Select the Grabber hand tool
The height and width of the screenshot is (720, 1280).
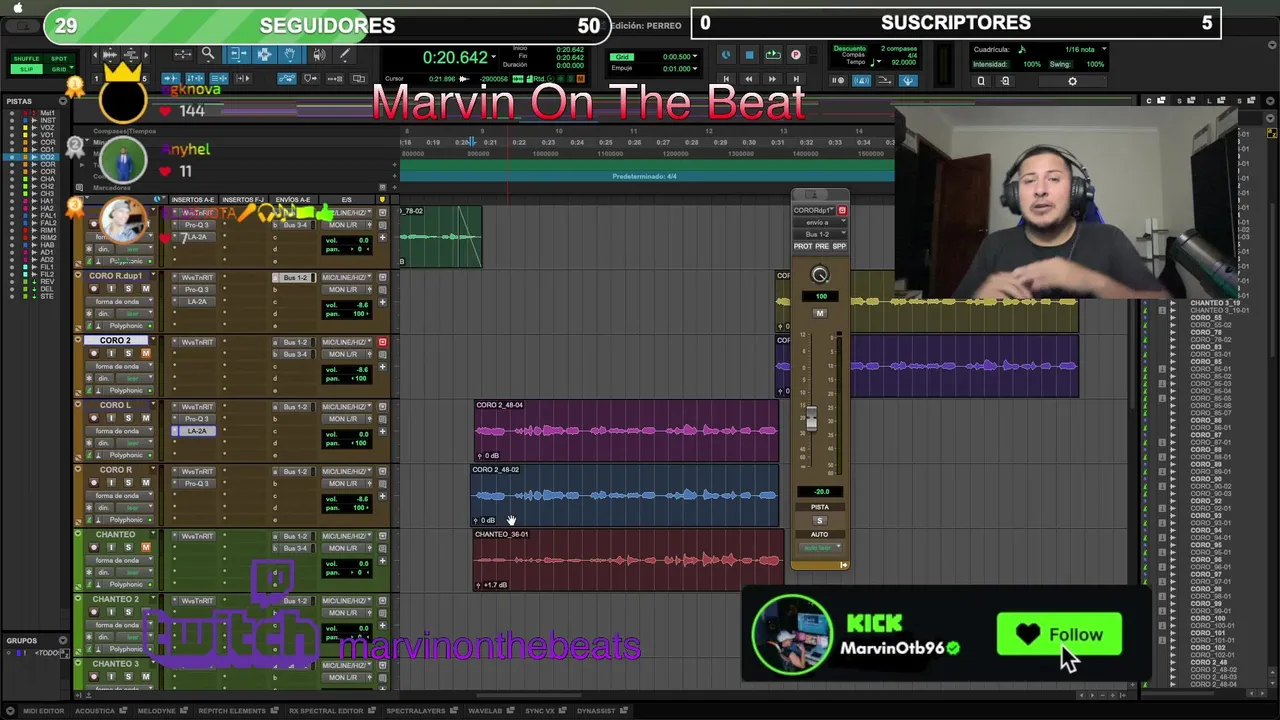[x=290, y=55]
